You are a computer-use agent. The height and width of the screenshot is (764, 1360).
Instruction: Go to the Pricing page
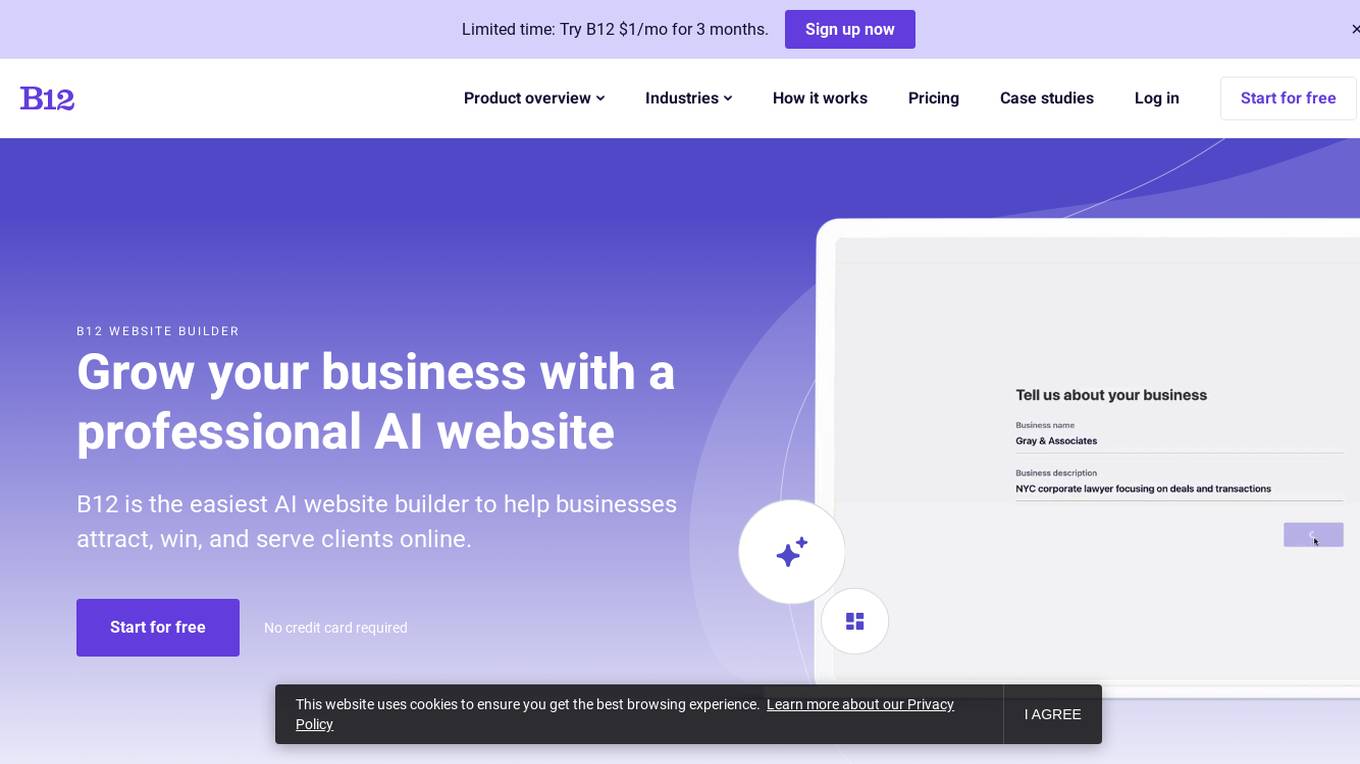[933, 98]
